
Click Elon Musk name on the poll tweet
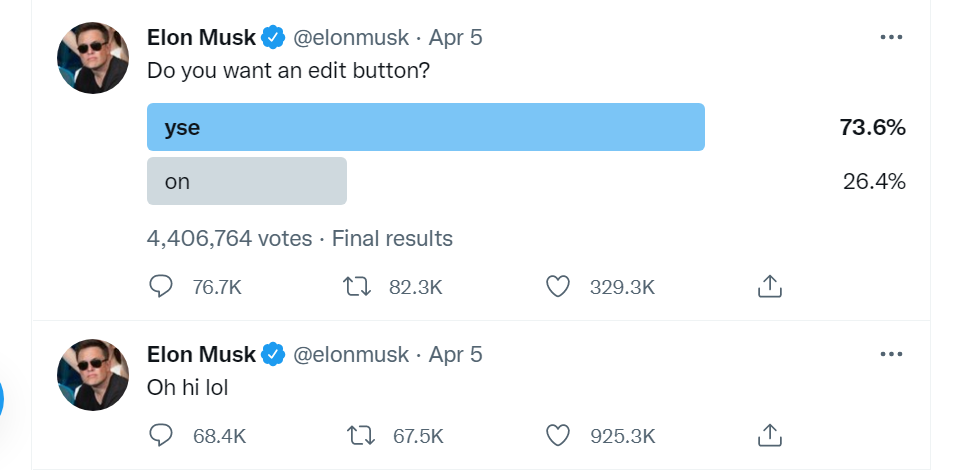(202, 38)
